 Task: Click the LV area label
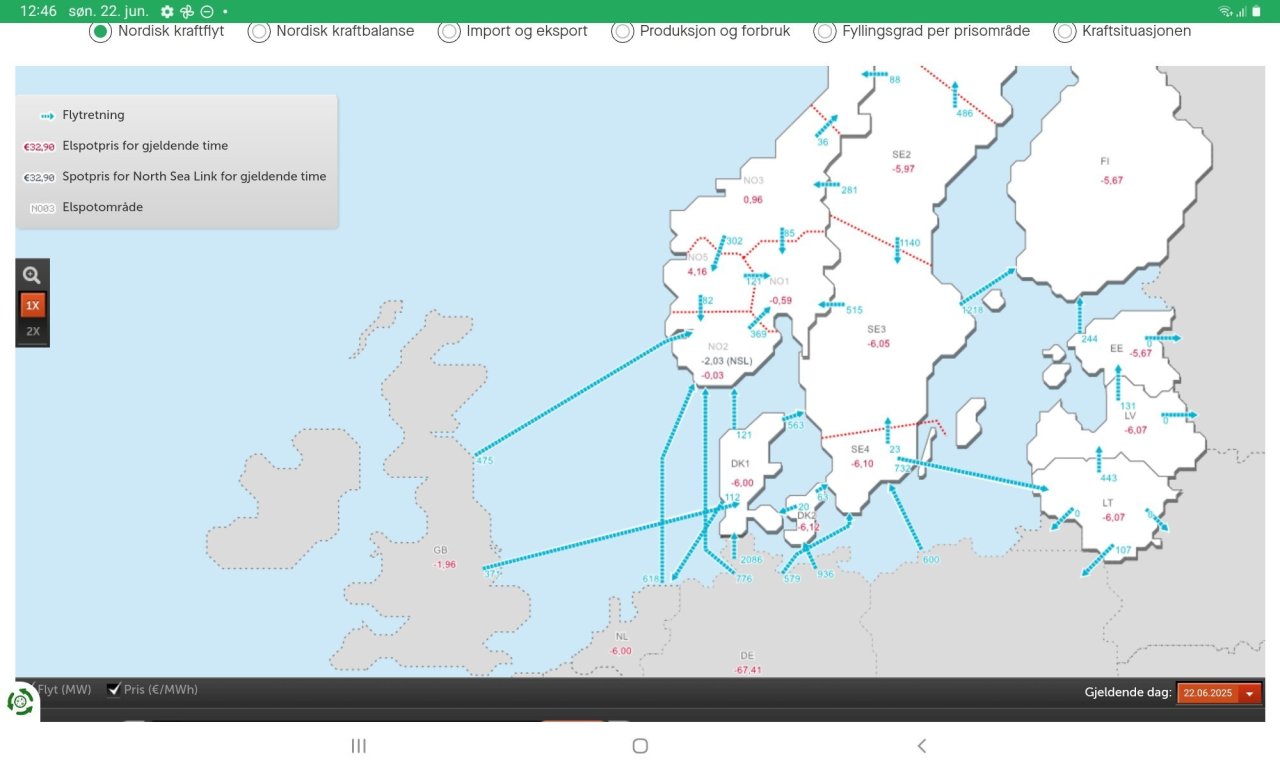click(x=1130, y=416)
